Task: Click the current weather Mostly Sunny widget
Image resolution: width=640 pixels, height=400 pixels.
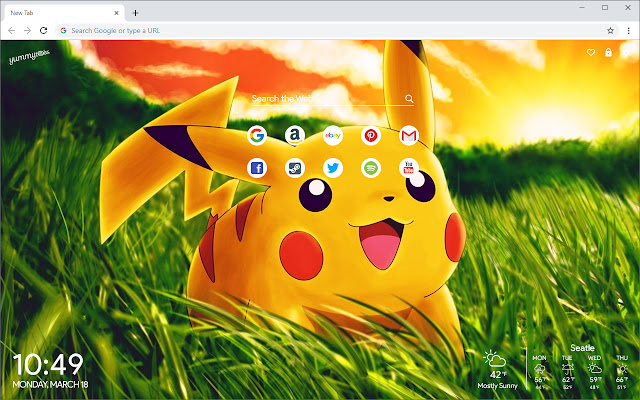Action: point(497,370)
